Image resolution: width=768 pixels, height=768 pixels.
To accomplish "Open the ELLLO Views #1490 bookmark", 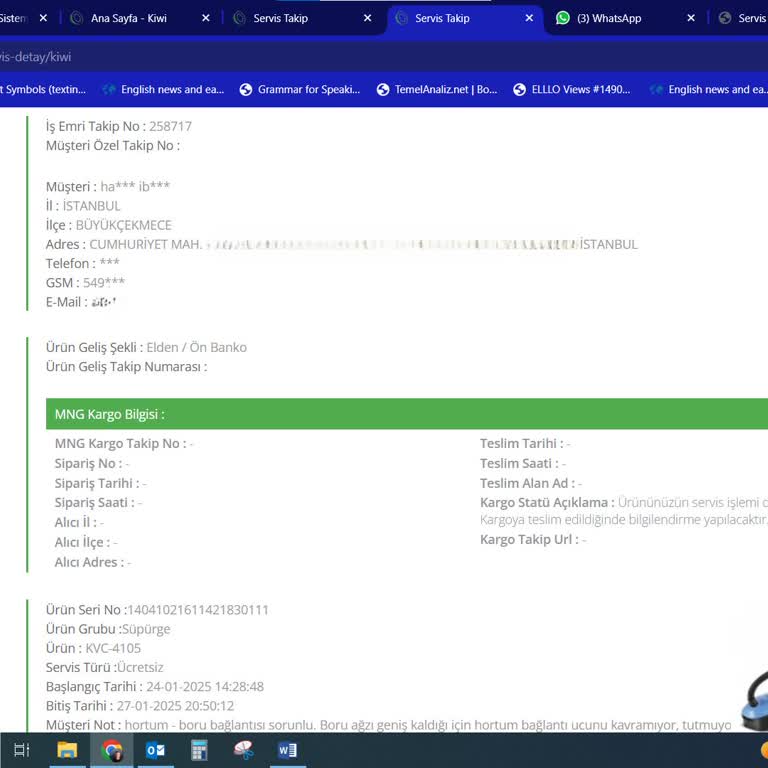I will click(x=571, y=89).
